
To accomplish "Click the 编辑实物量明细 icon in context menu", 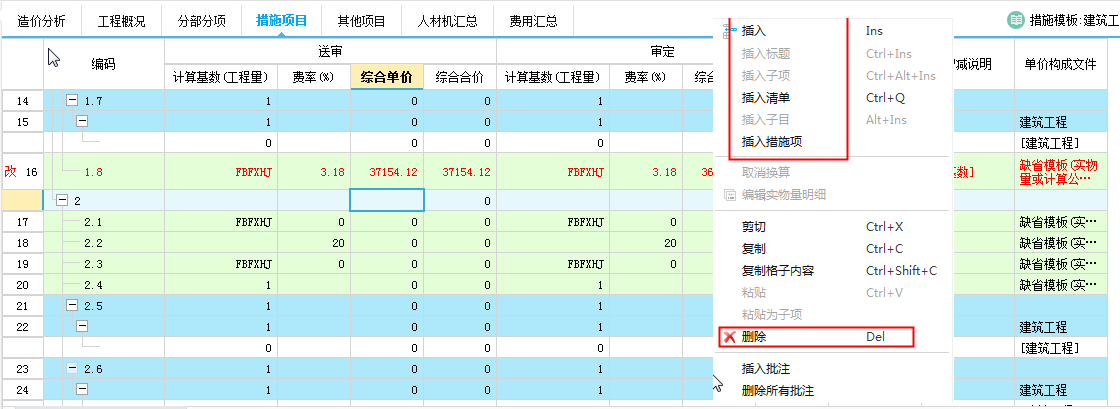I will pyautogui.click(x=730, y=193).
